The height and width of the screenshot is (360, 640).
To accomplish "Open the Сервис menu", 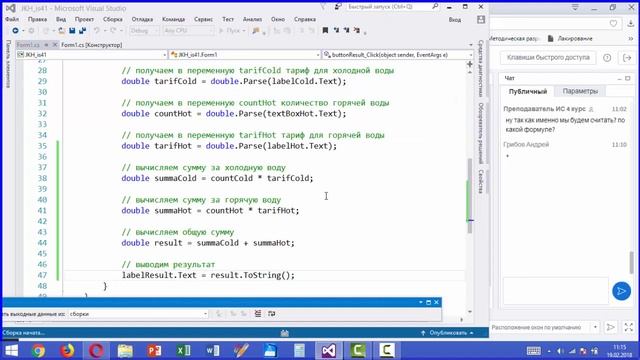I will point(203,19).
